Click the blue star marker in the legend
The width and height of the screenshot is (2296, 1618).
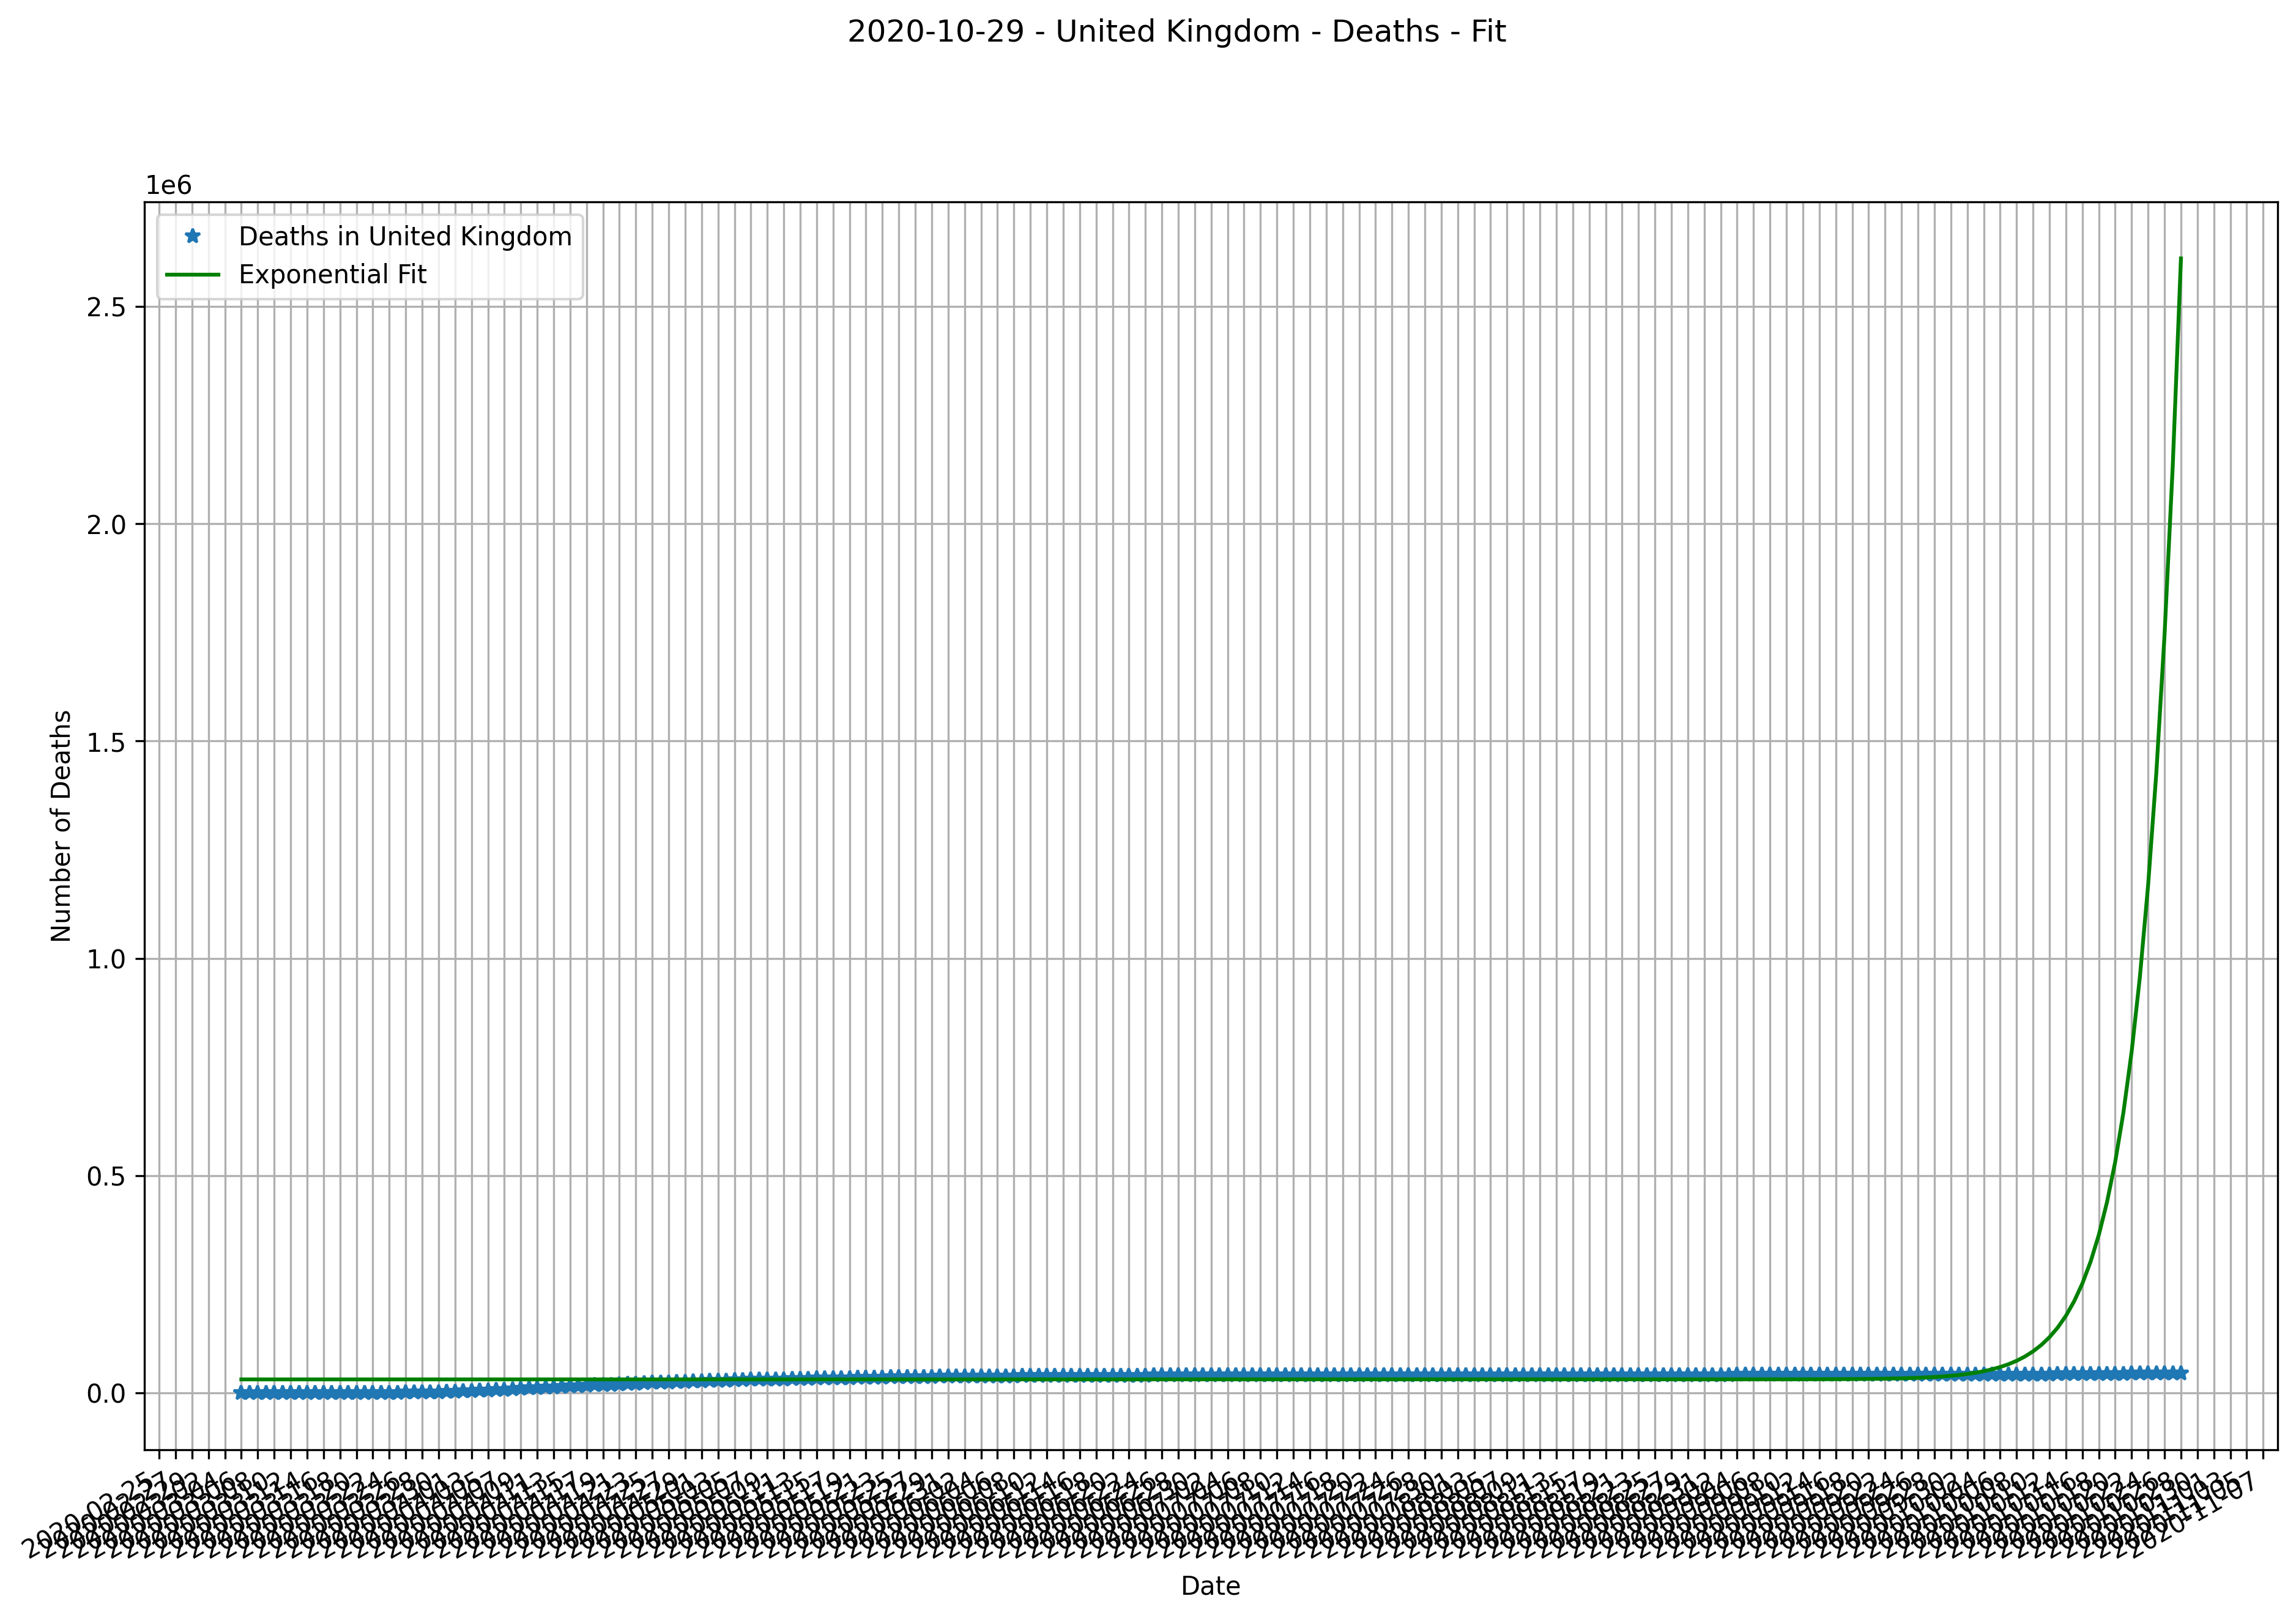click(193, 237)
